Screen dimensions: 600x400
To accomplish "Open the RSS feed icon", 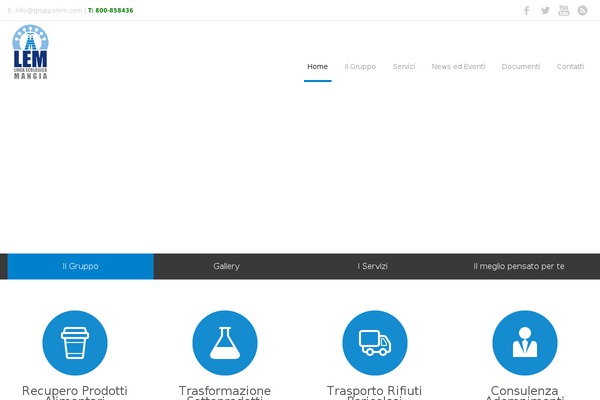I will pos(582,10).
